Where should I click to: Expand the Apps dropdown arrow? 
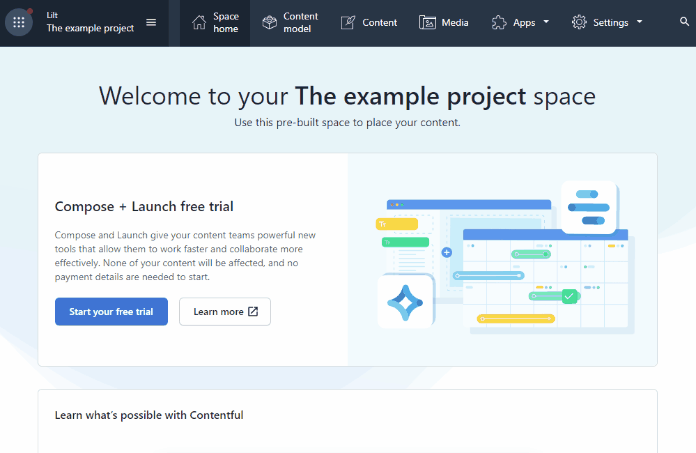point(546,21)
